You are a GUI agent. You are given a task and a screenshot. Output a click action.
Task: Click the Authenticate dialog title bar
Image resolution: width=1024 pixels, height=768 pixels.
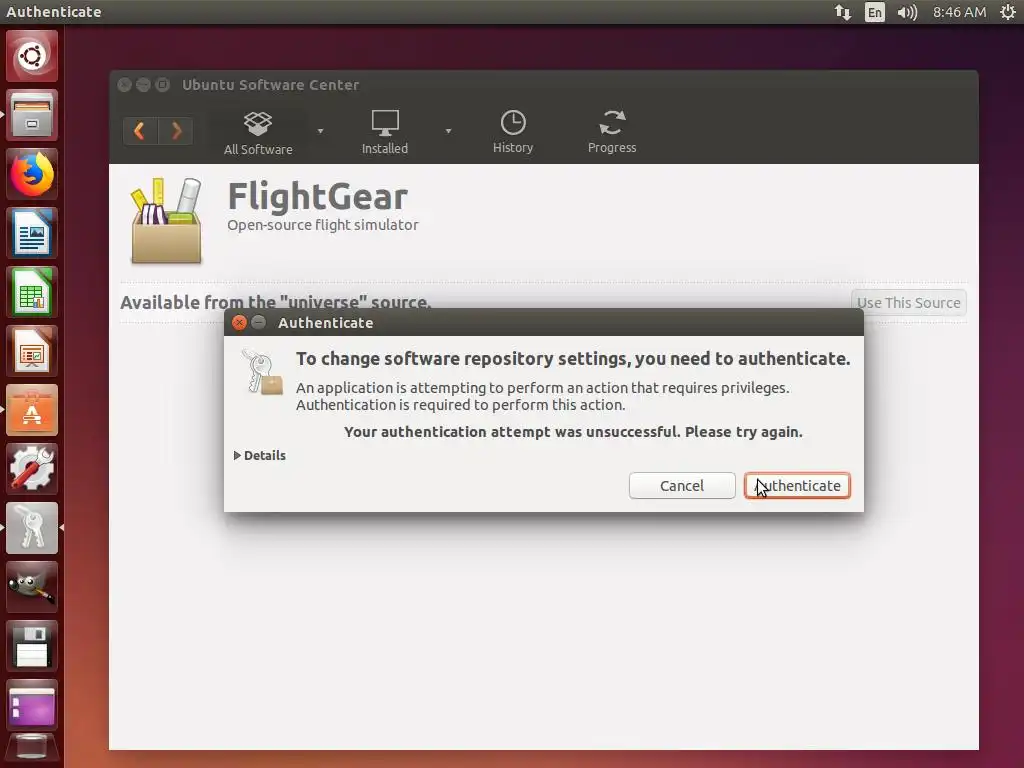pos(543,322)
